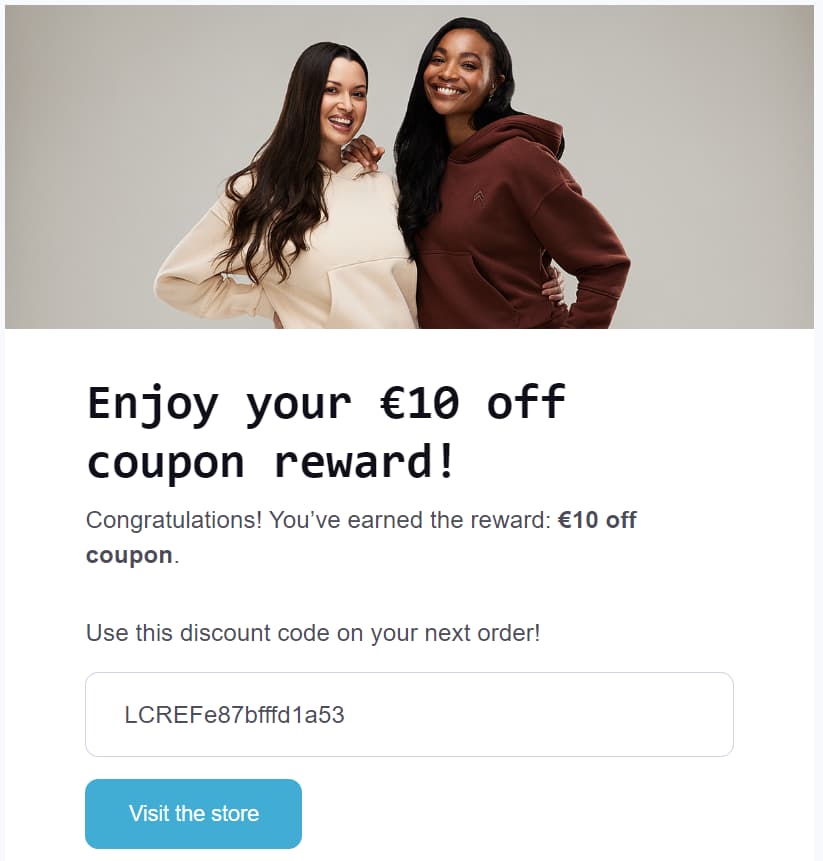Click the congratulations message line
The image size is (823, 861).
(360, 520)
